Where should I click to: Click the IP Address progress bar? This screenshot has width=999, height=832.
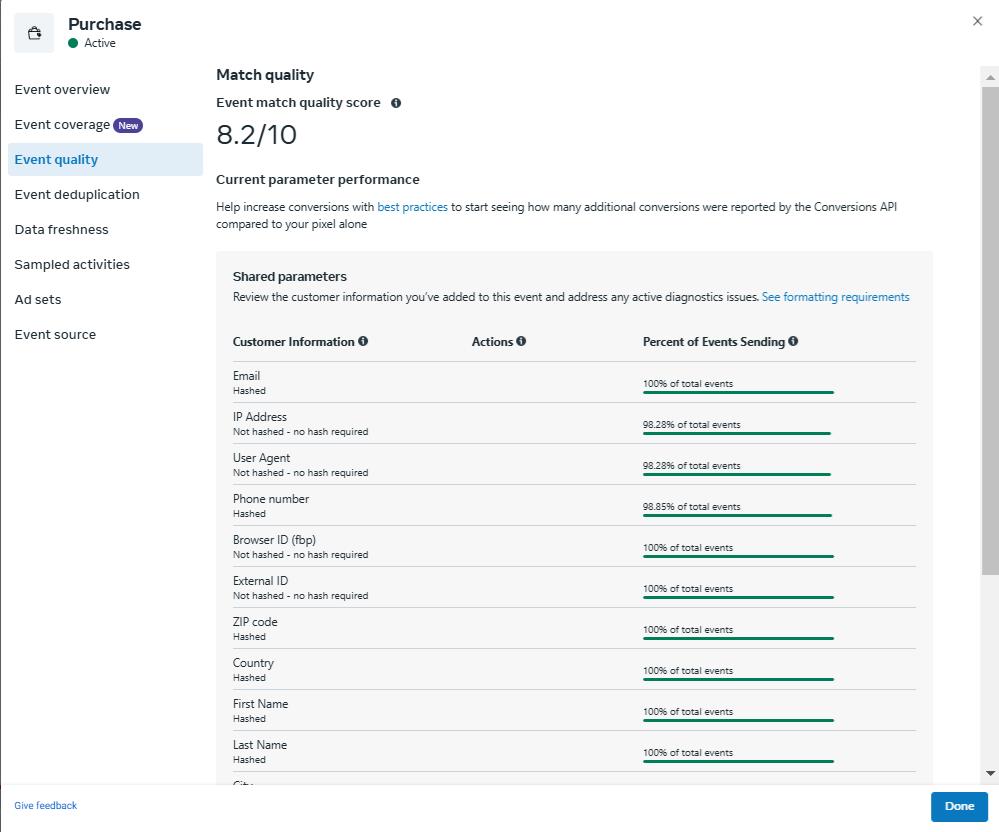click(x=737, y=434)
